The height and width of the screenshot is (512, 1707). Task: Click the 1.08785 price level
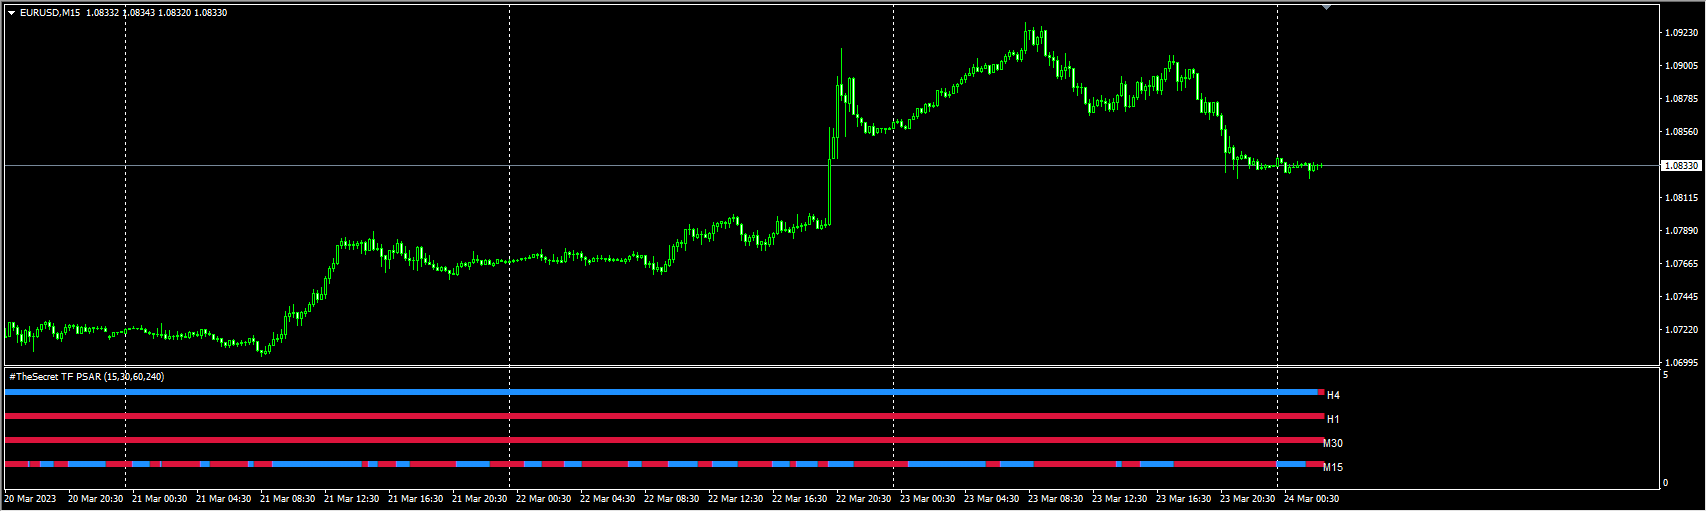1681,99
